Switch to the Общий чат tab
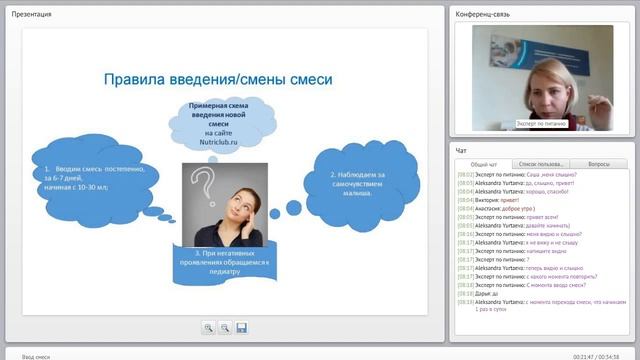This screenshot has height=360, width=640. tap(484, 164)
